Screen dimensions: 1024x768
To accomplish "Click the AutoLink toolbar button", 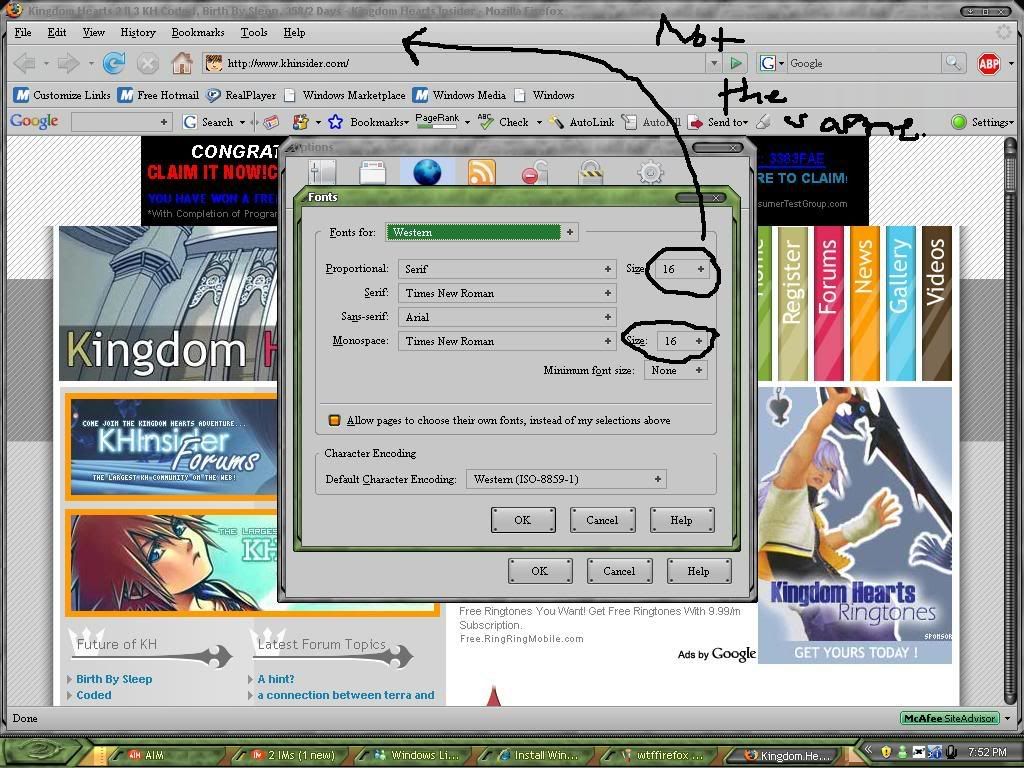I will (x=581, y=122).
